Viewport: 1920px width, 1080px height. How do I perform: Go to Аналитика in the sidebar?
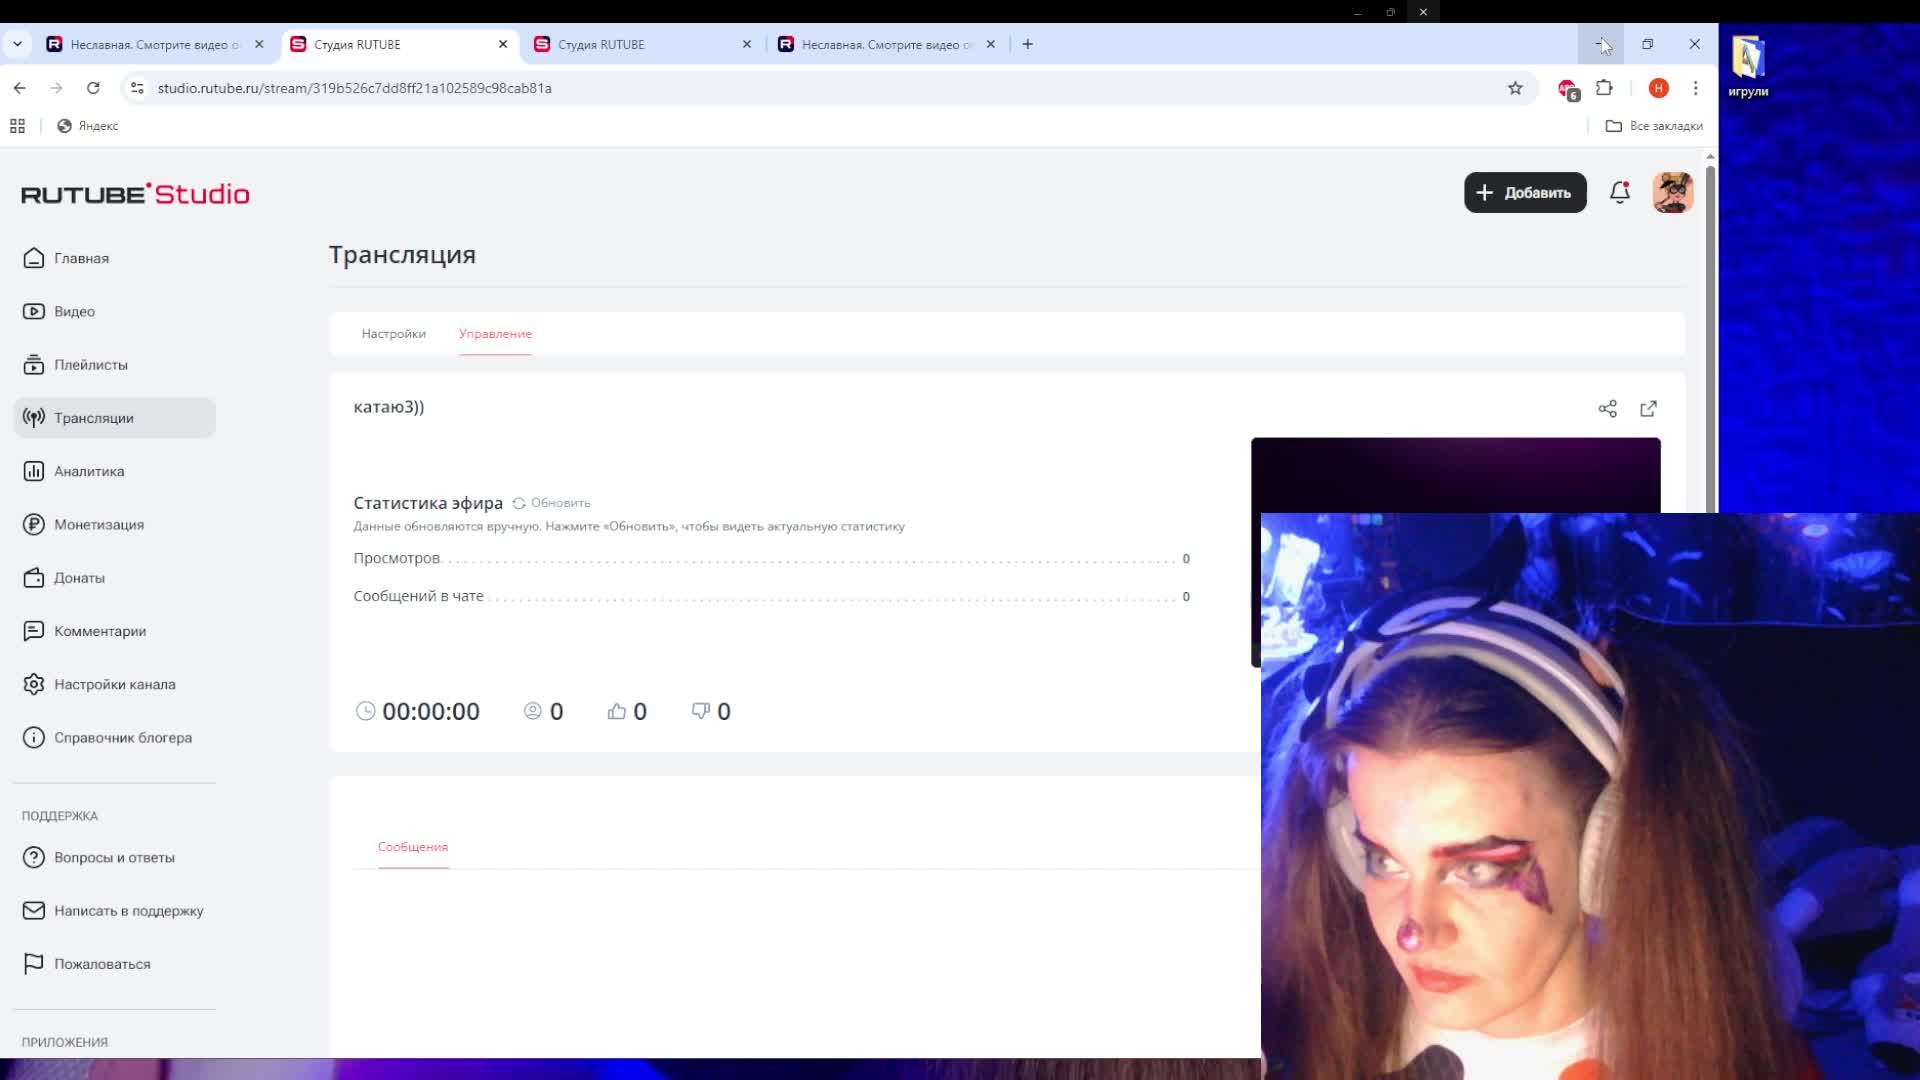click(89, 471)
